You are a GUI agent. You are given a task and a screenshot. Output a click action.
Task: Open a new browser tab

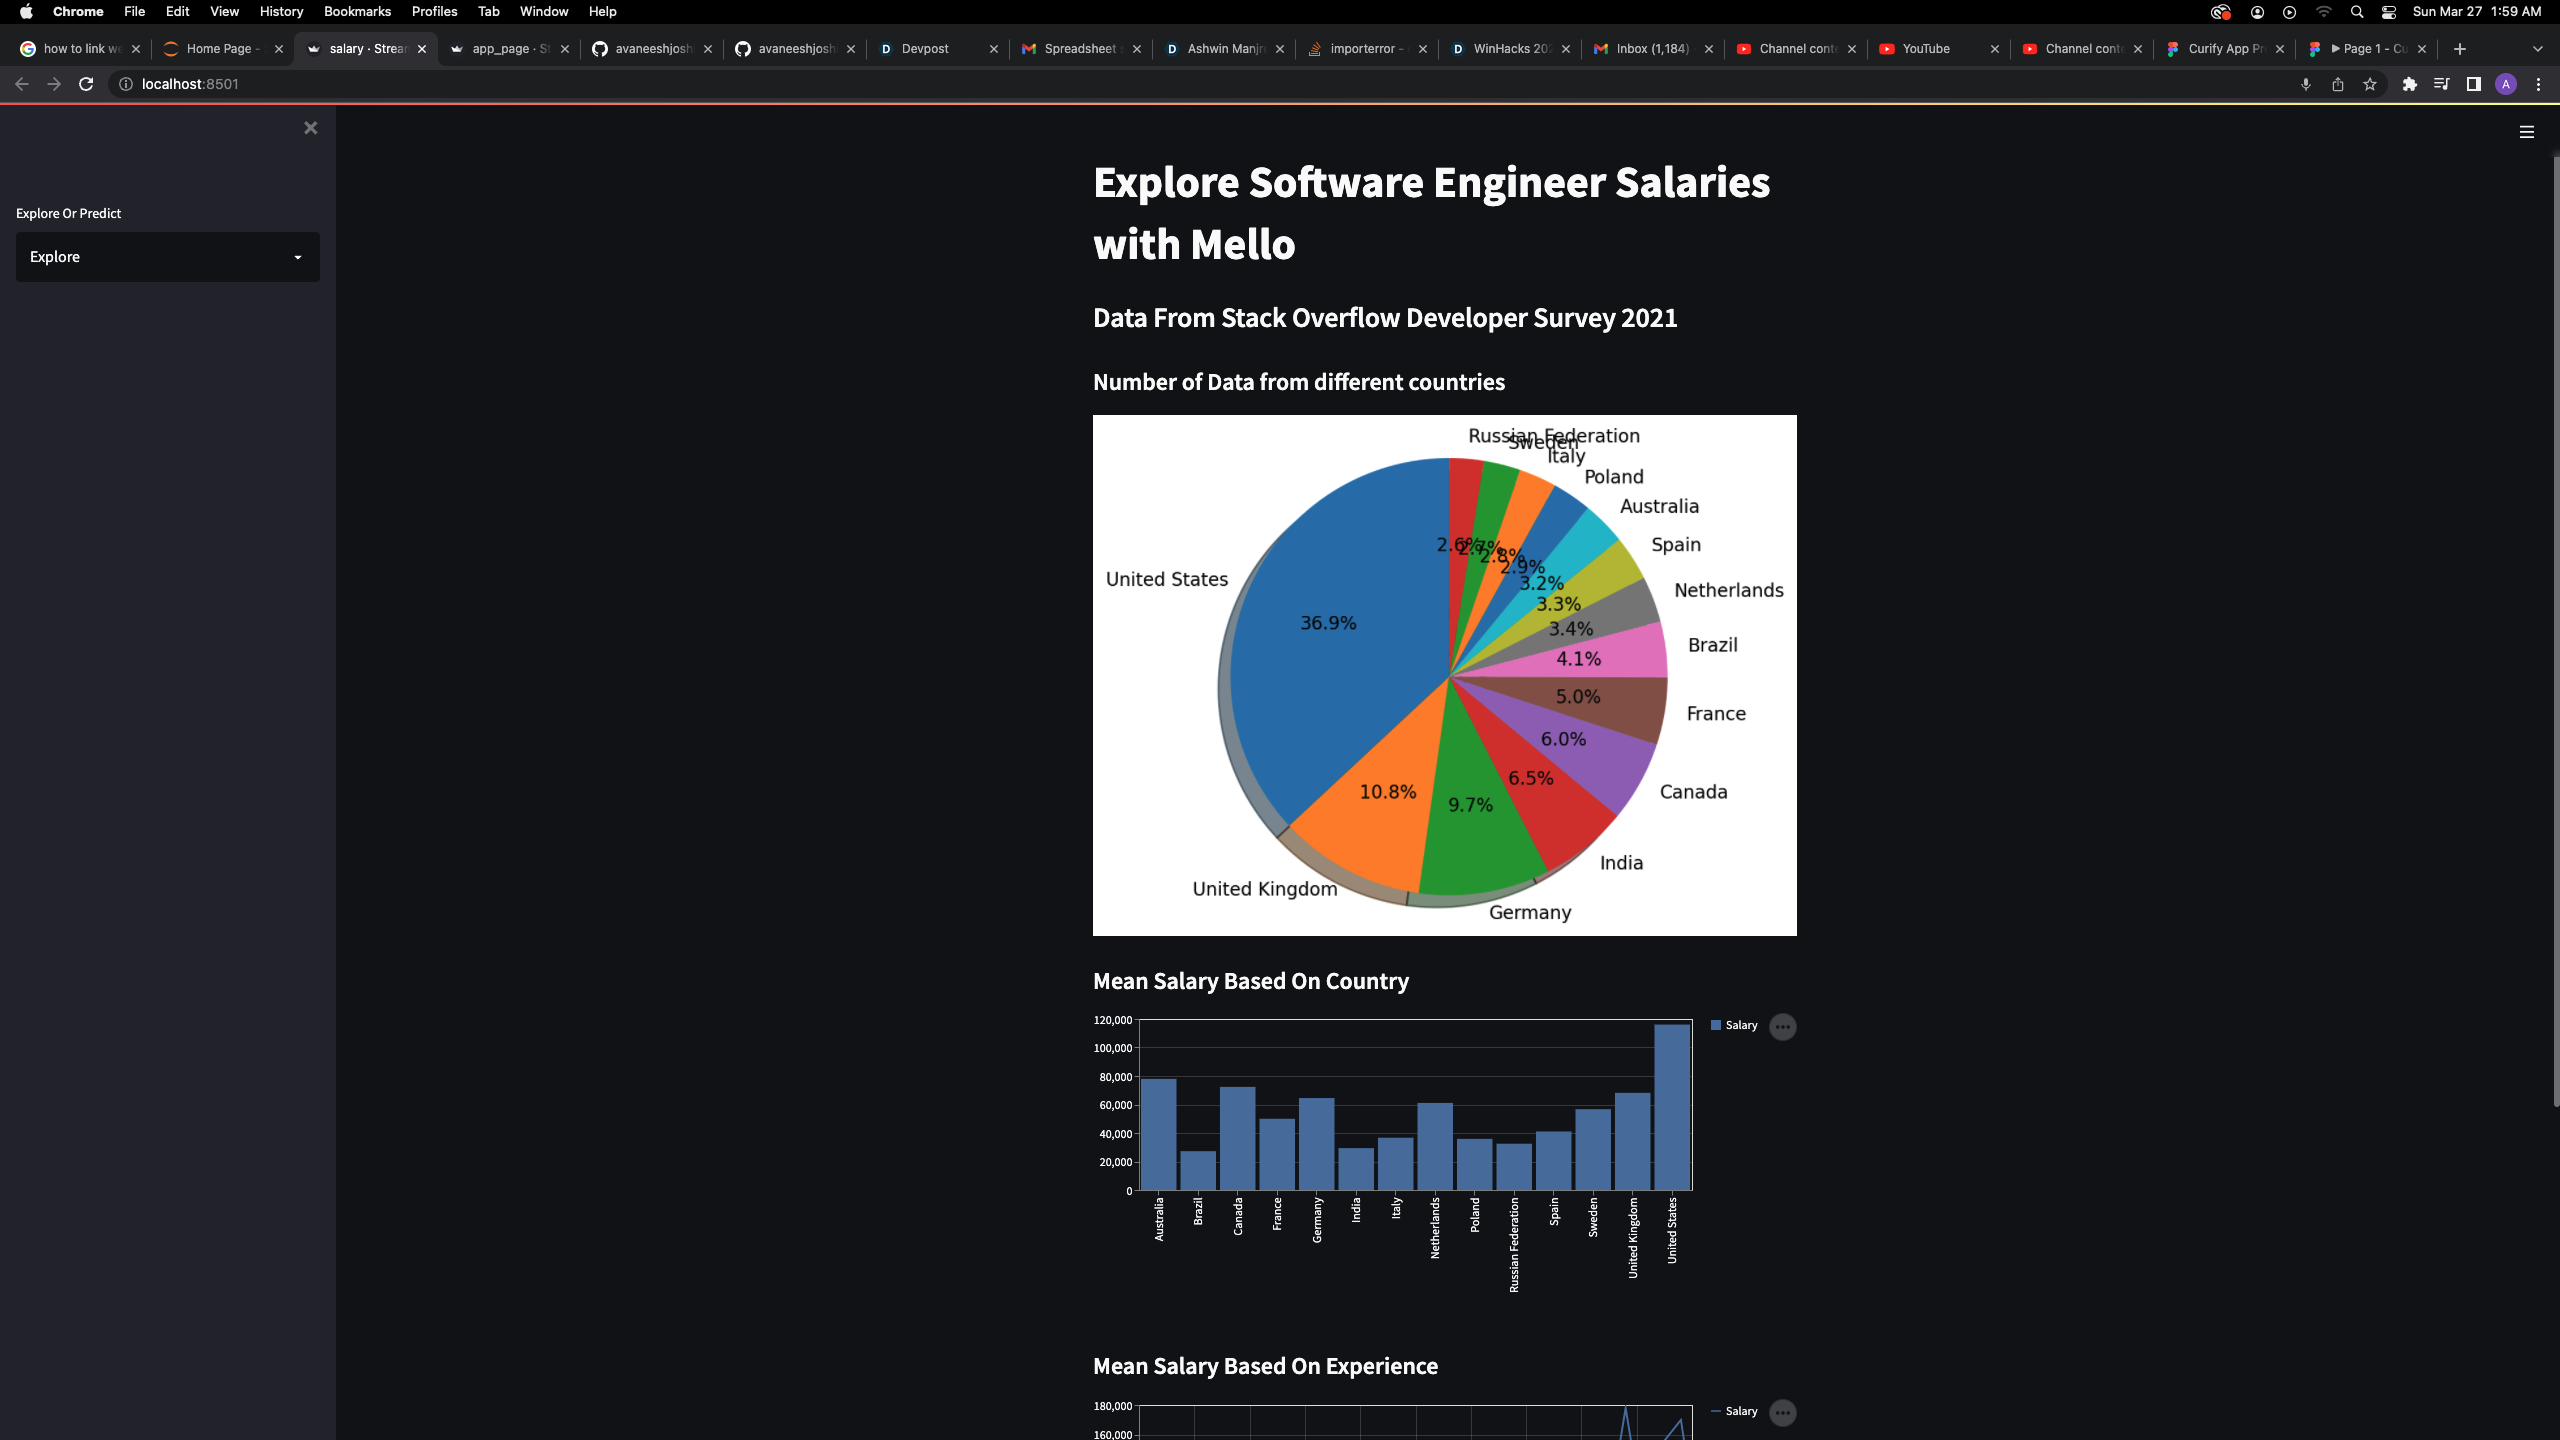pos(2460,48)
